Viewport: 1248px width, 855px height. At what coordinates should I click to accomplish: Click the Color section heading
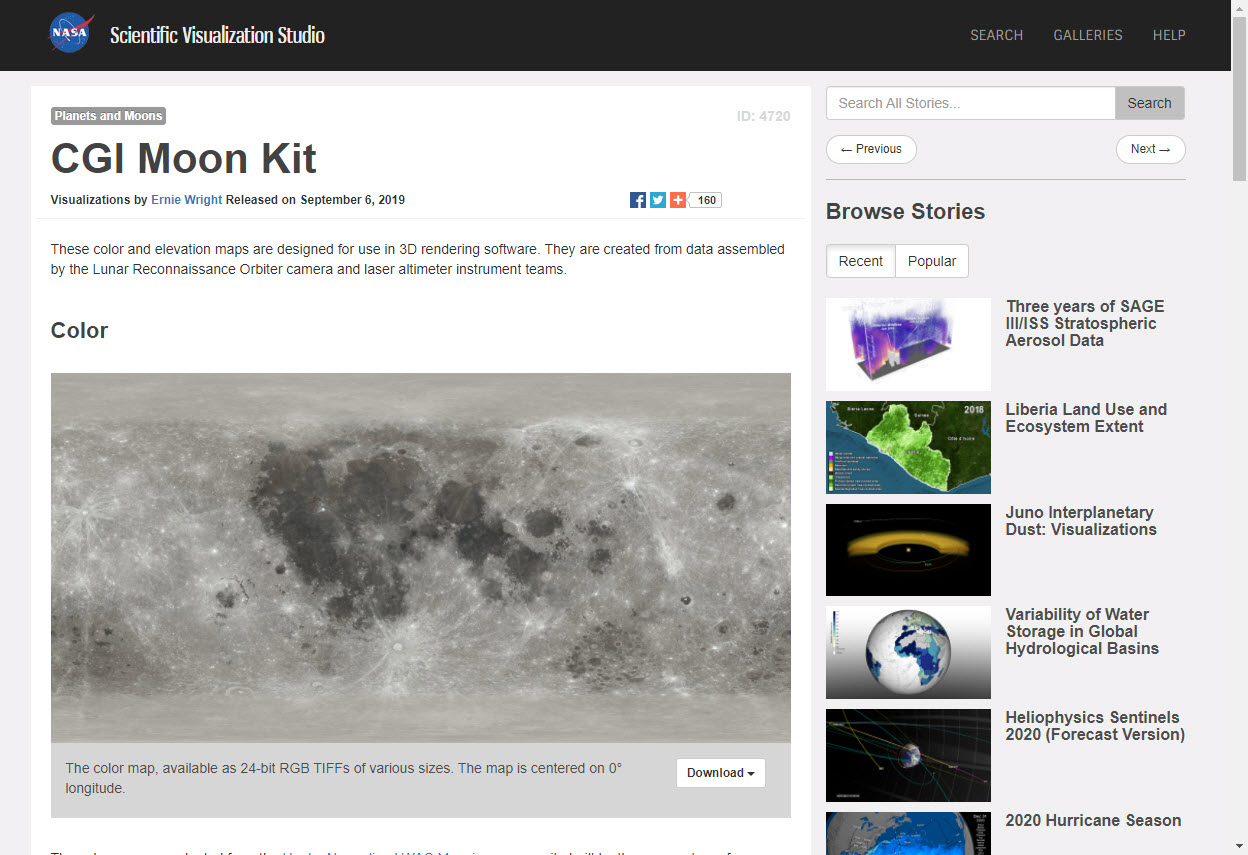(79, 331)
